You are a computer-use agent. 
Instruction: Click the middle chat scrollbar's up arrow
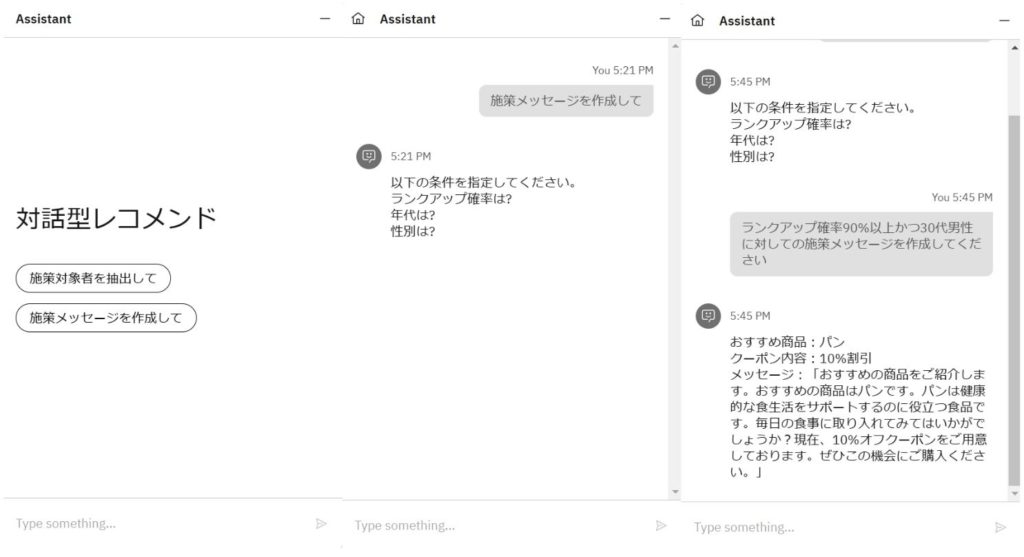coord(675,46)
